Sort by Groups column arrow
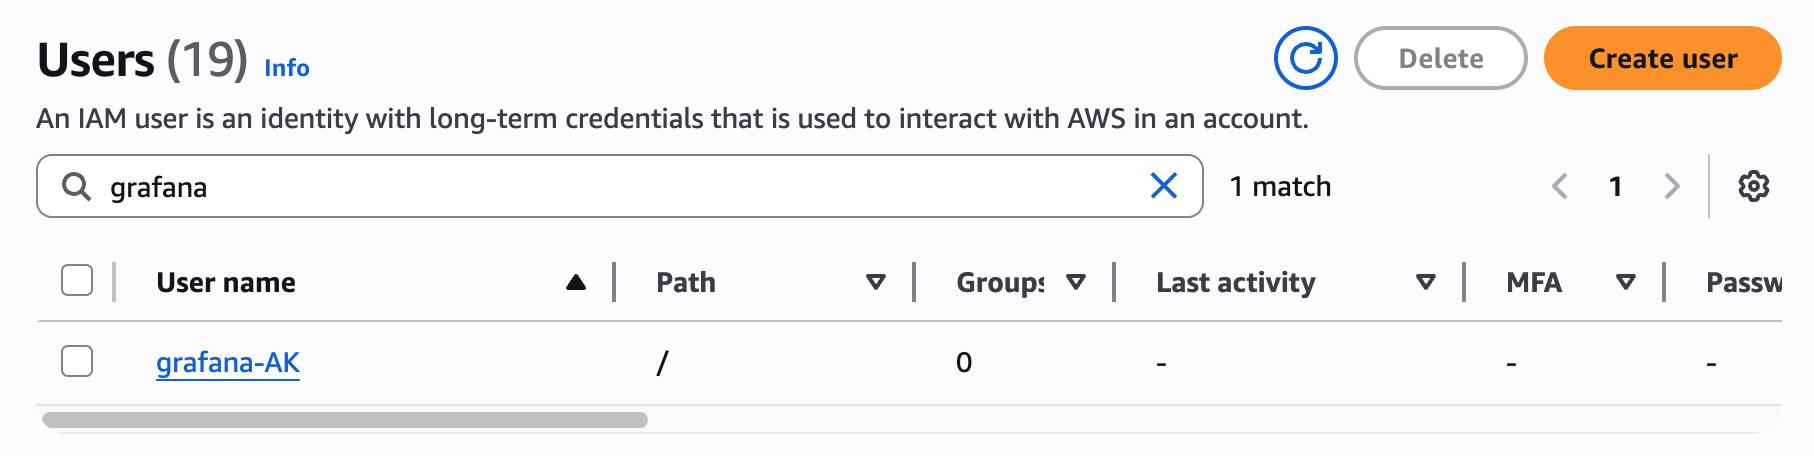1814x456 pixels. (x=1075, y=283)
